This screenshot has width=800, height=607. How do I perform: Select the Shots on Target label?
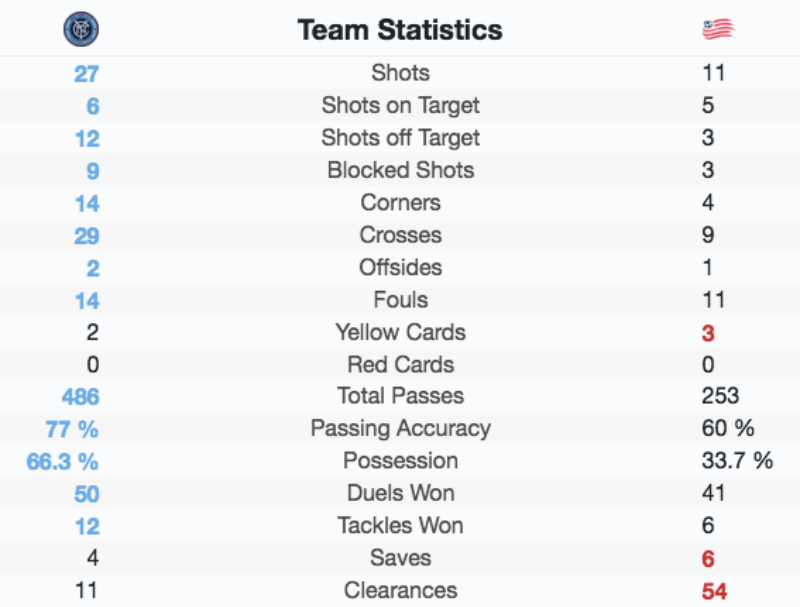(401, 106)
